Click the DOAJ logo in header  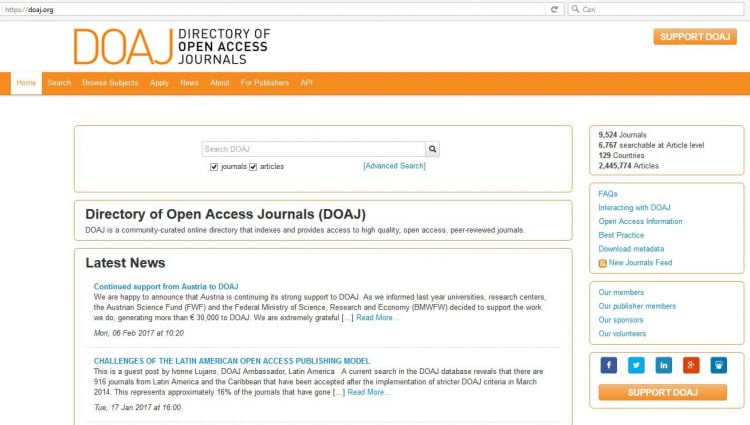[172, 46]
